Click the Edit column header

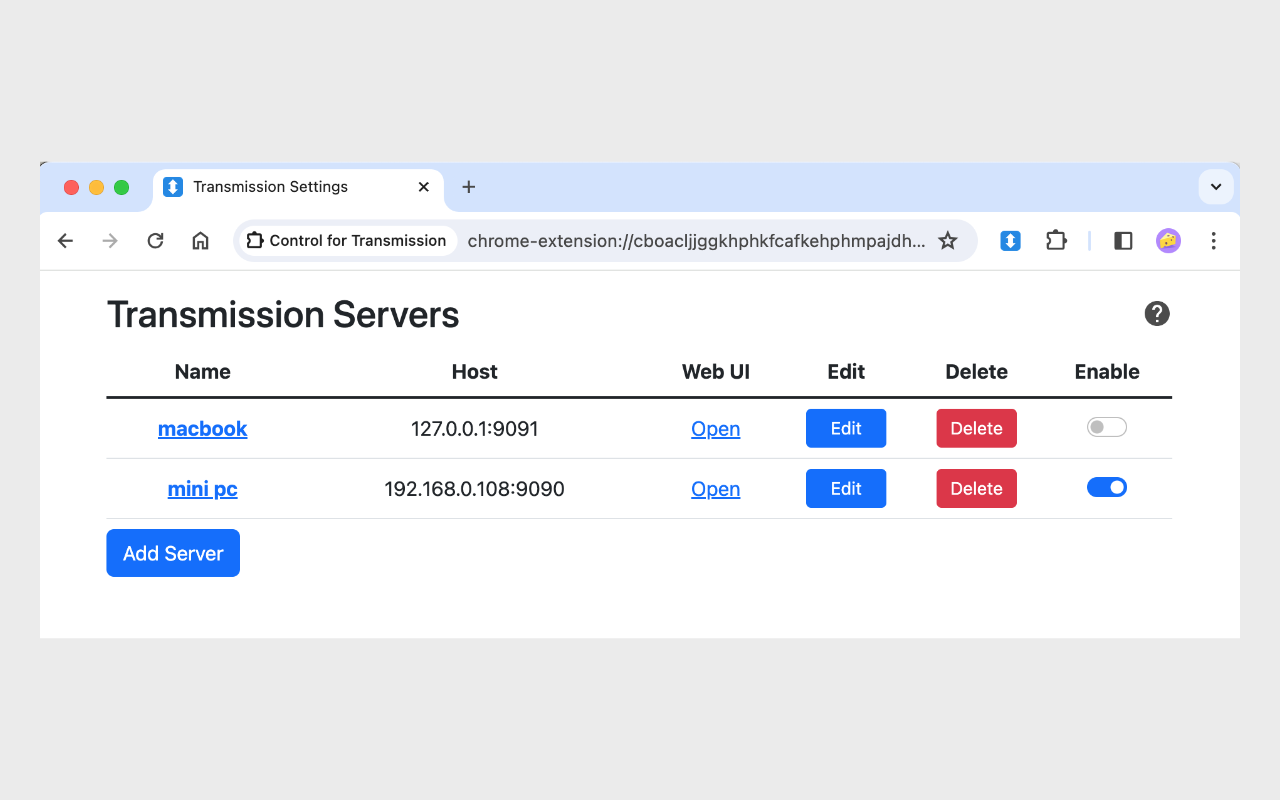[x=846, y=372]
